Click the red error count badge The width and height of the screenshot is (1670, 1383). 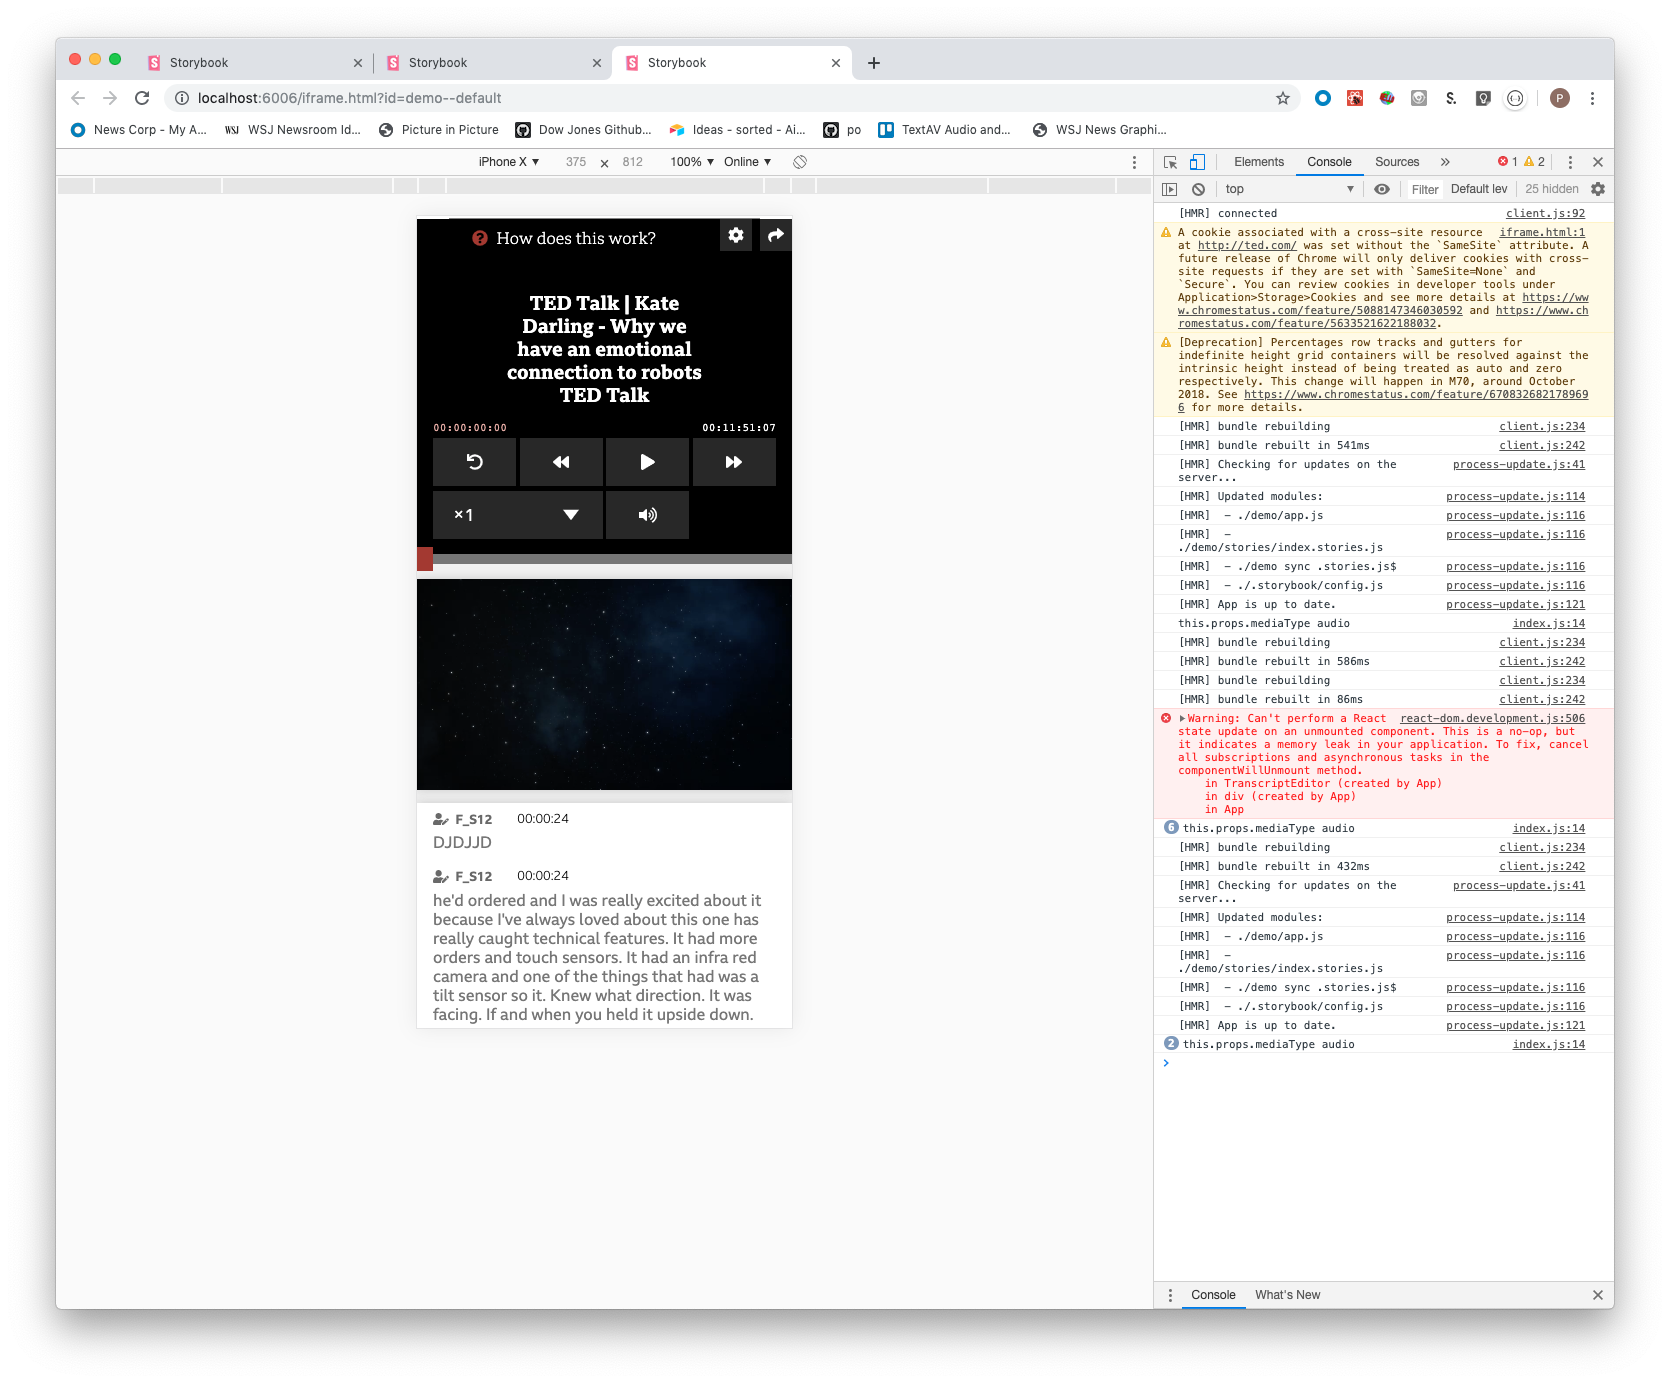[1508, 162]
